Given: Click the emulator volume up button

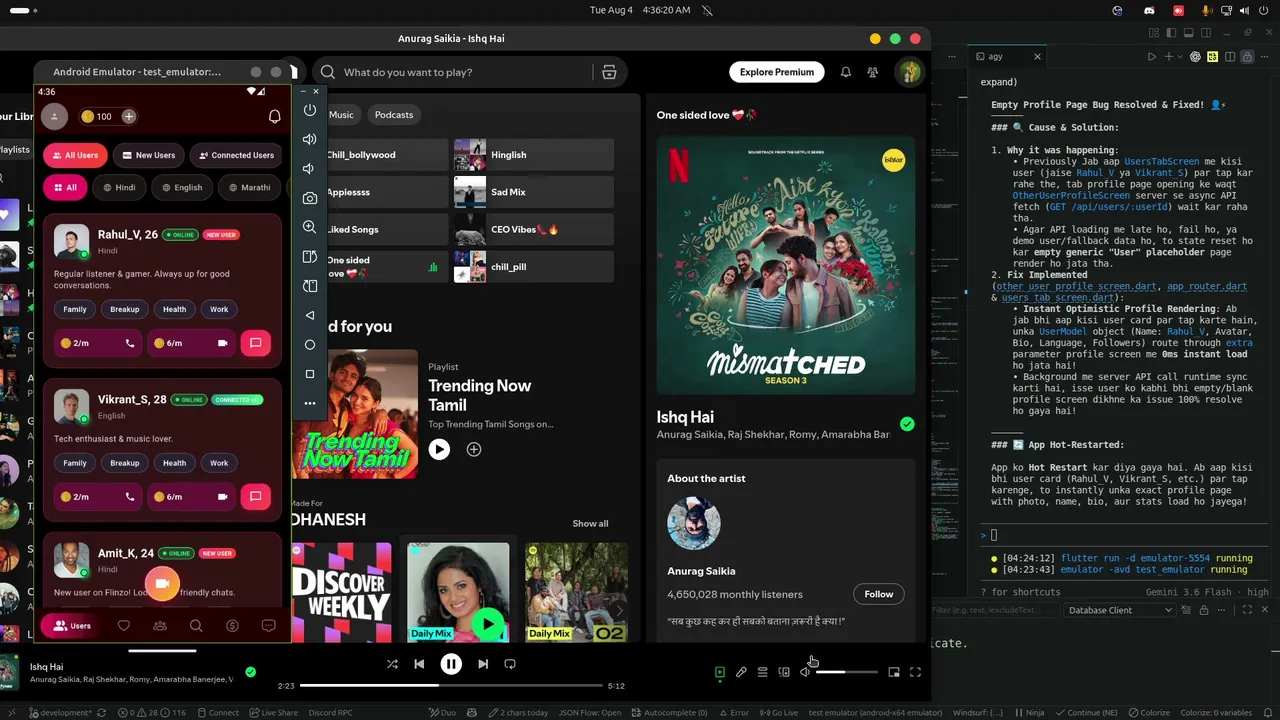Looking at the screenshot, I should pyautogui.click(x=310, y=139).
